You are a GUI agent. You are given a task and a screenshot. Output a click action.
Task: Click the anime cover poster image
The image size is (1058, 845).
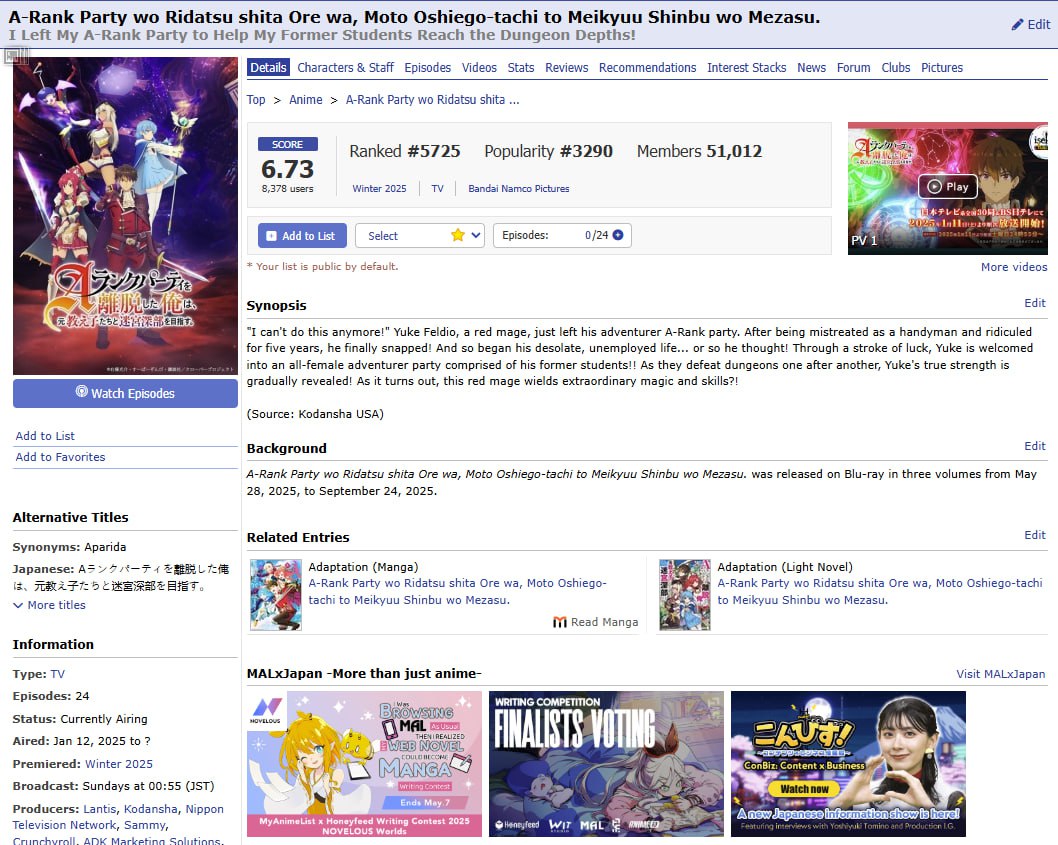(126, 216)
